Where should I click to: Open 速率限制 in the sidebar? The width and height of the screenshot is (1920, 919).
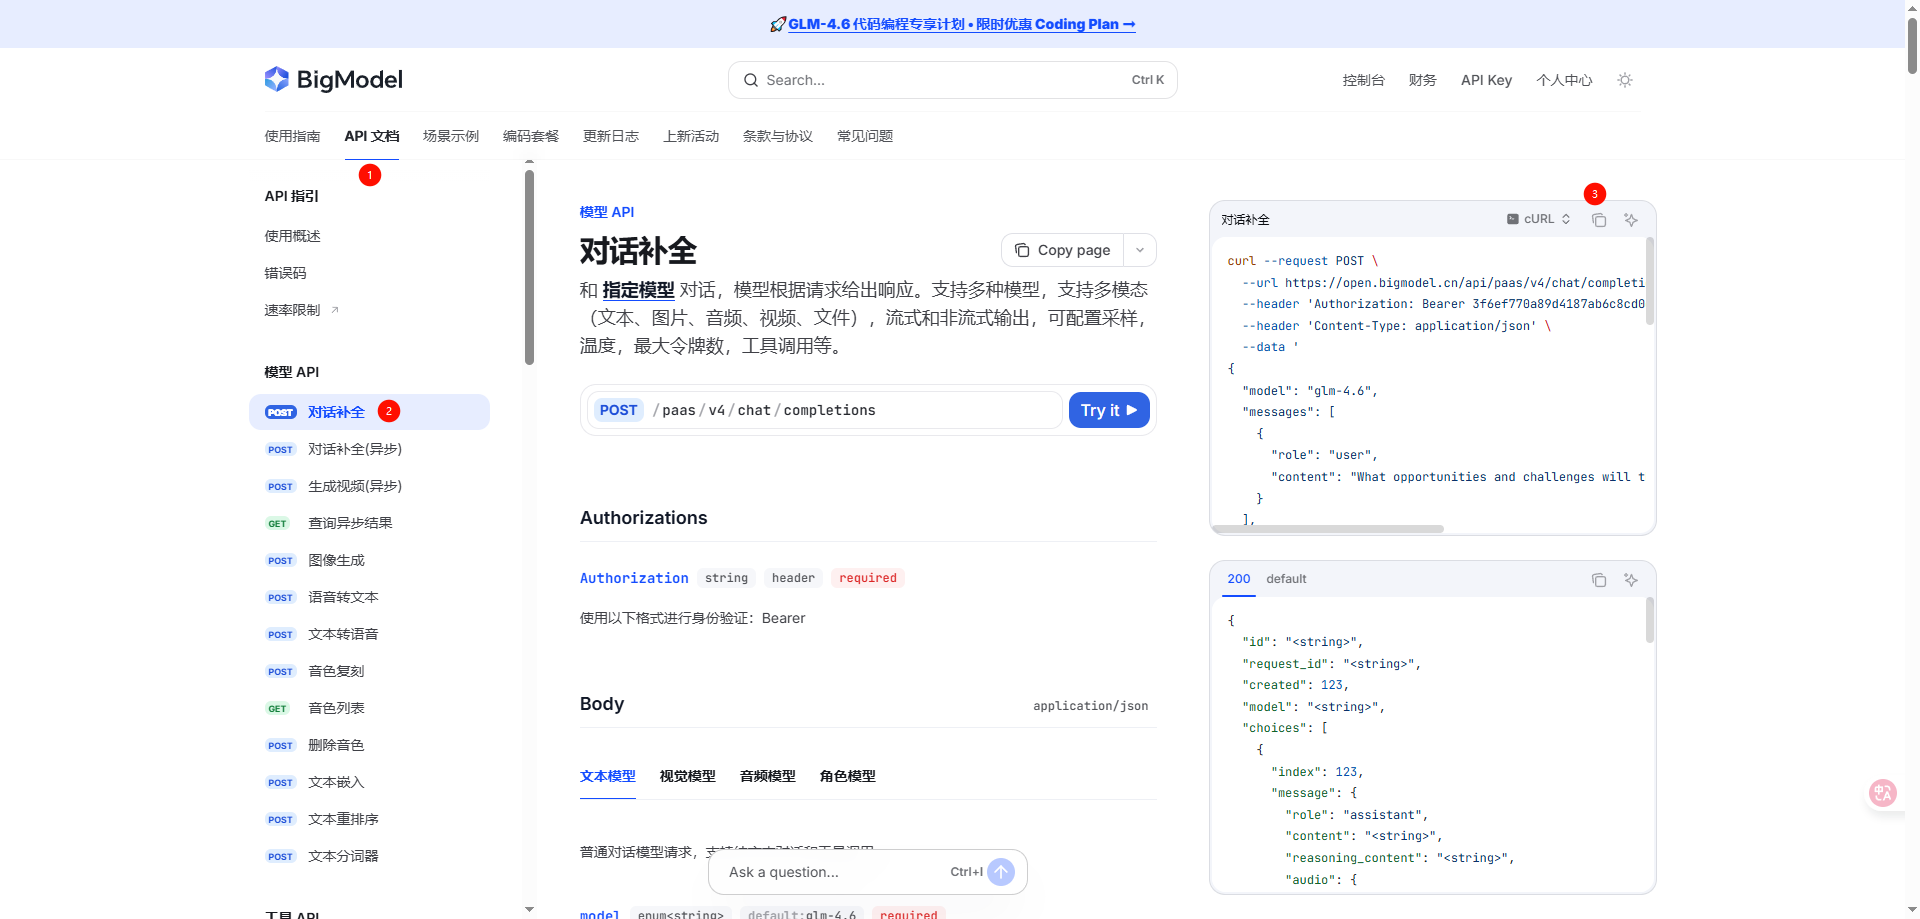292,310
